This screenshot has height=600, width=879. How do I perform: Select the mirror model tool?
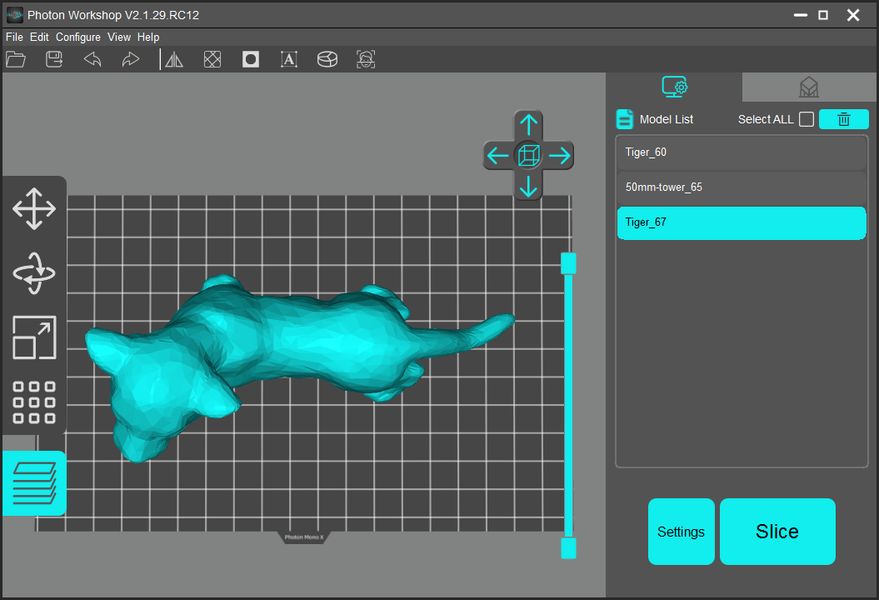tap(174, 60)
